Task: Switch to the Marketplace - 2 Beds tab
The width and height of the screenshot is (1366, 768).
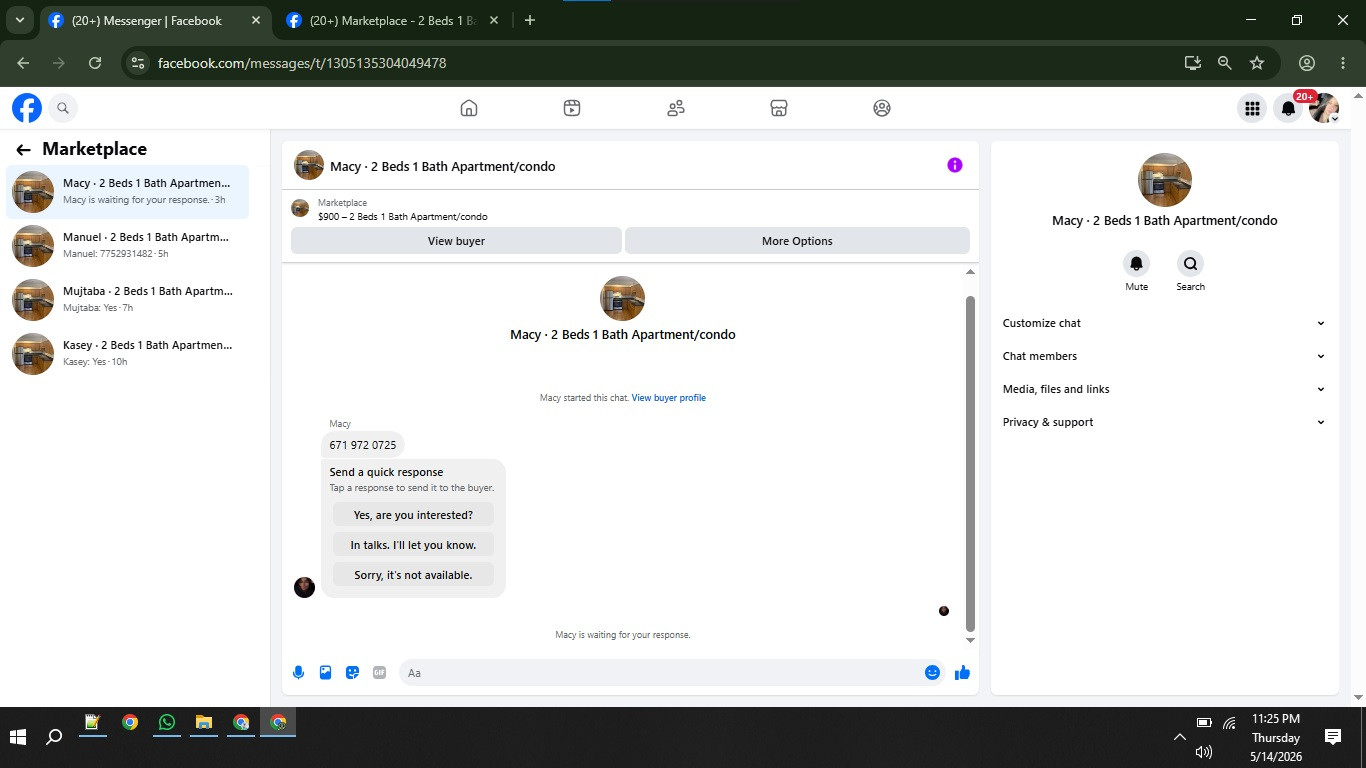Action: pyautogui.click(x=393, y=20)
